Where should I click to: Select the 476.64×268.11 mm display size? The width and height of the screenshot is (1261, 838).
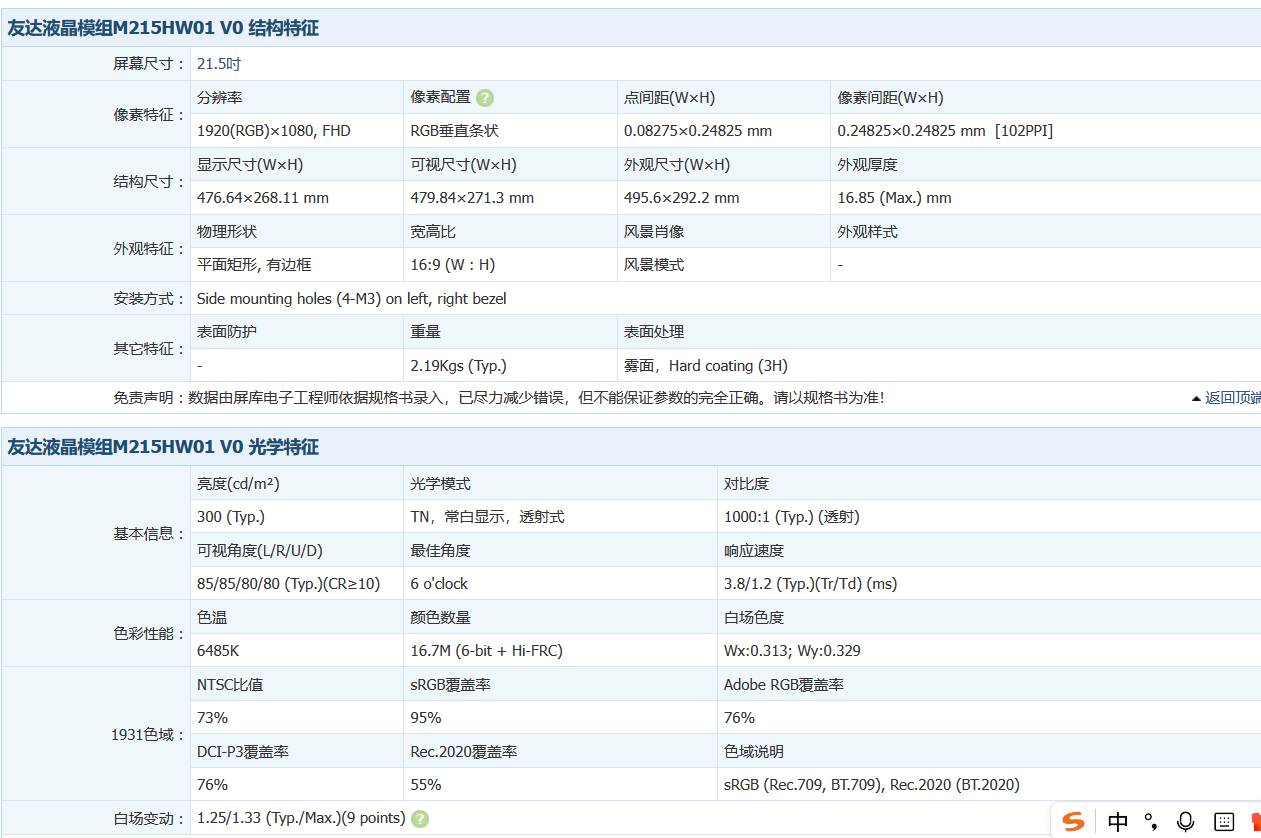click(x=263, y=198)
